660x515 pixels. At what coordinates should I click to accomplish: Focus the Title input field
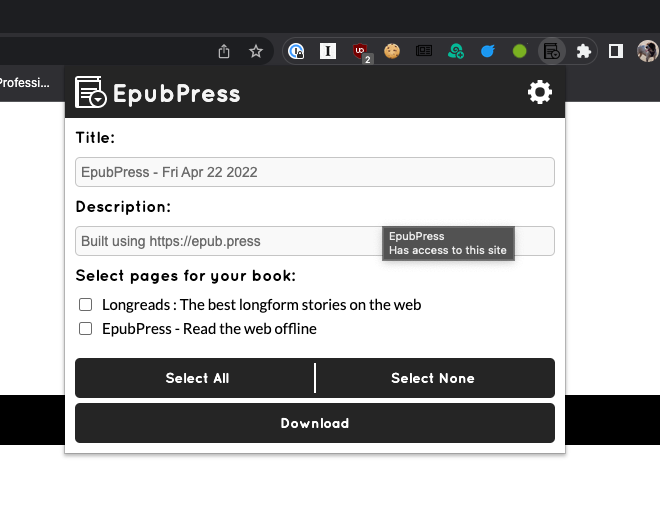coord(315,172)
